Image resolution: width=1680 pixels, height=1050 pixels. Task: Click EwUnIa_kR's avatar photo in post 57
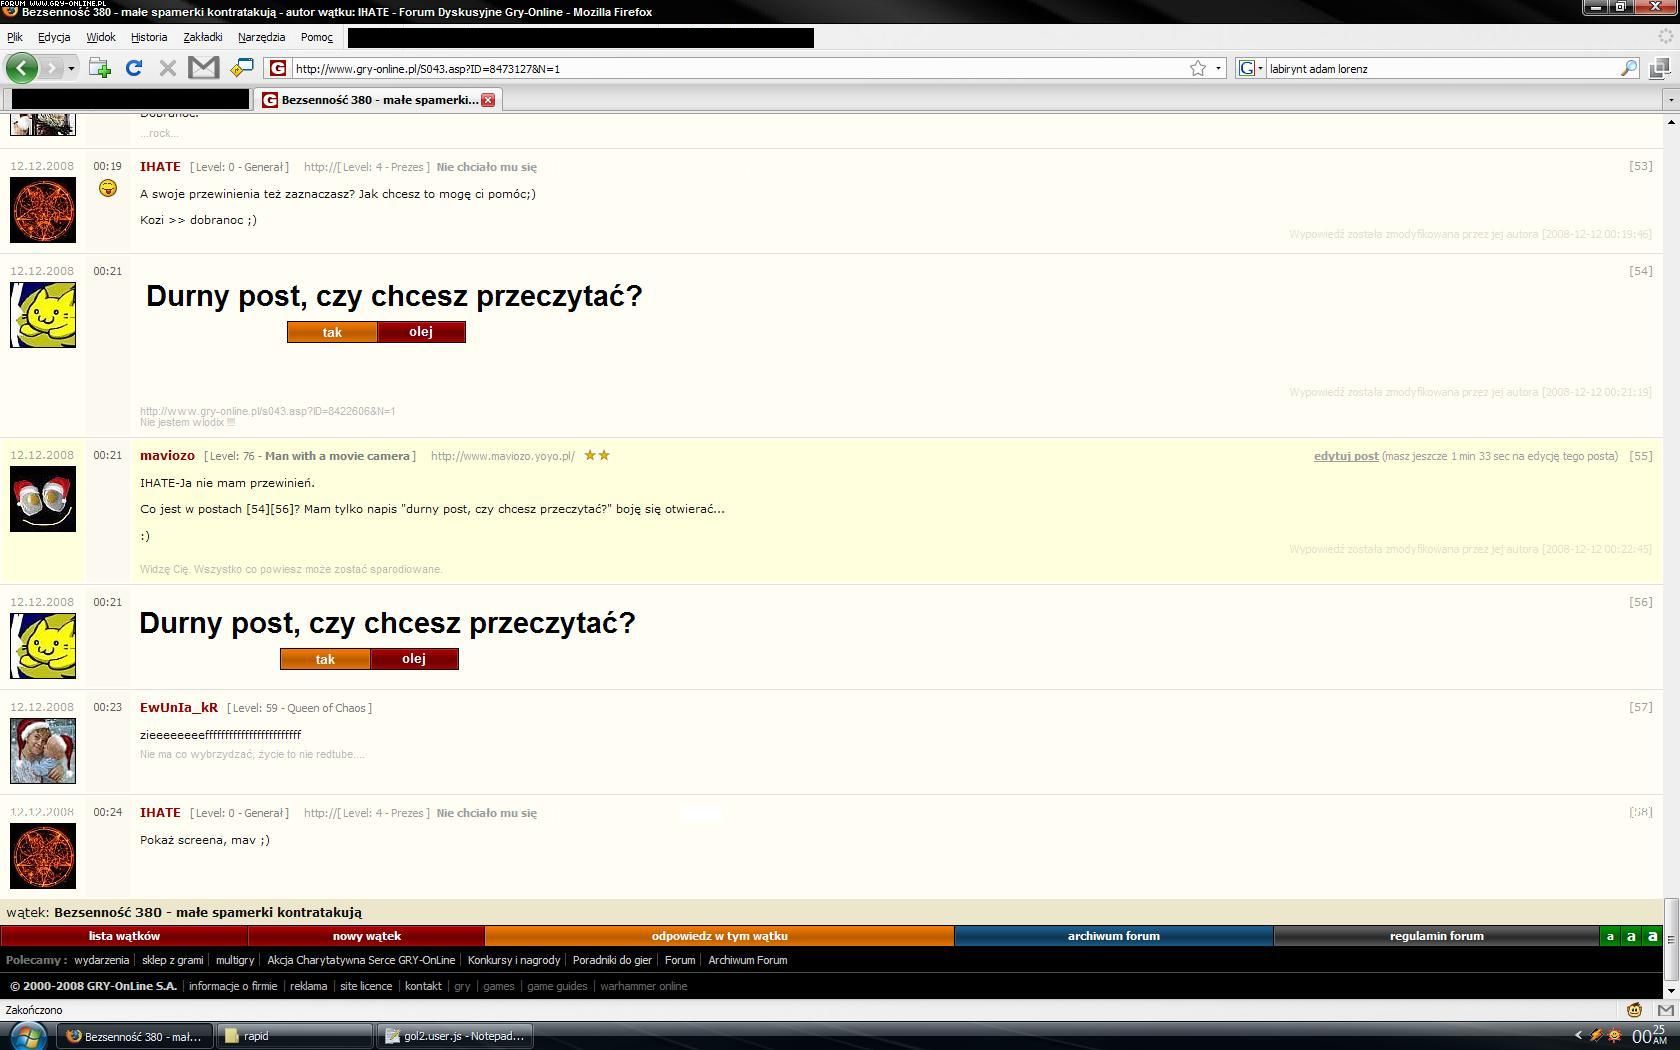coord(43,751)
